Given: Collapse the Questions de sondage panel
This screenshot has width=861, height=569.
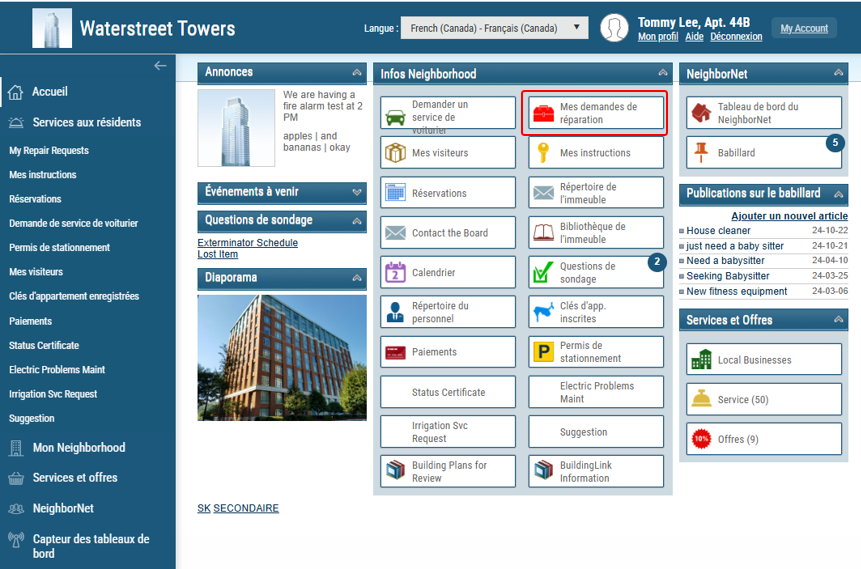Looking at the screenshot, I should [x=357, y=221].
